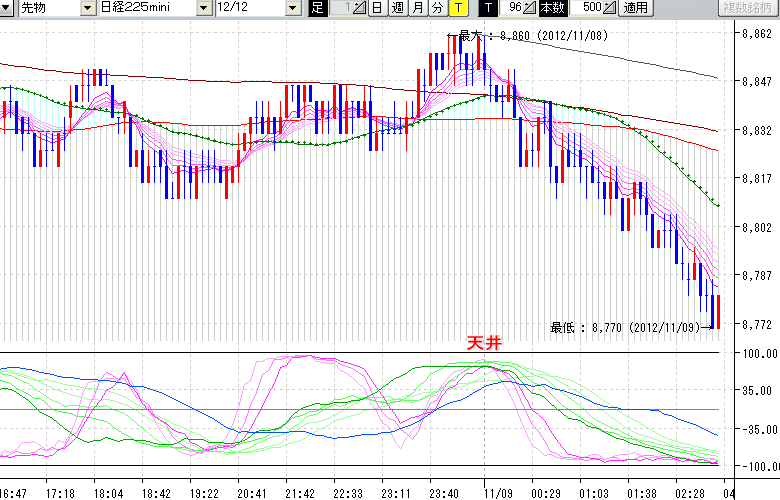Select the 月 monthly timeframe button
This screenshot has width=780, height=500.
(x=417, y=8)
